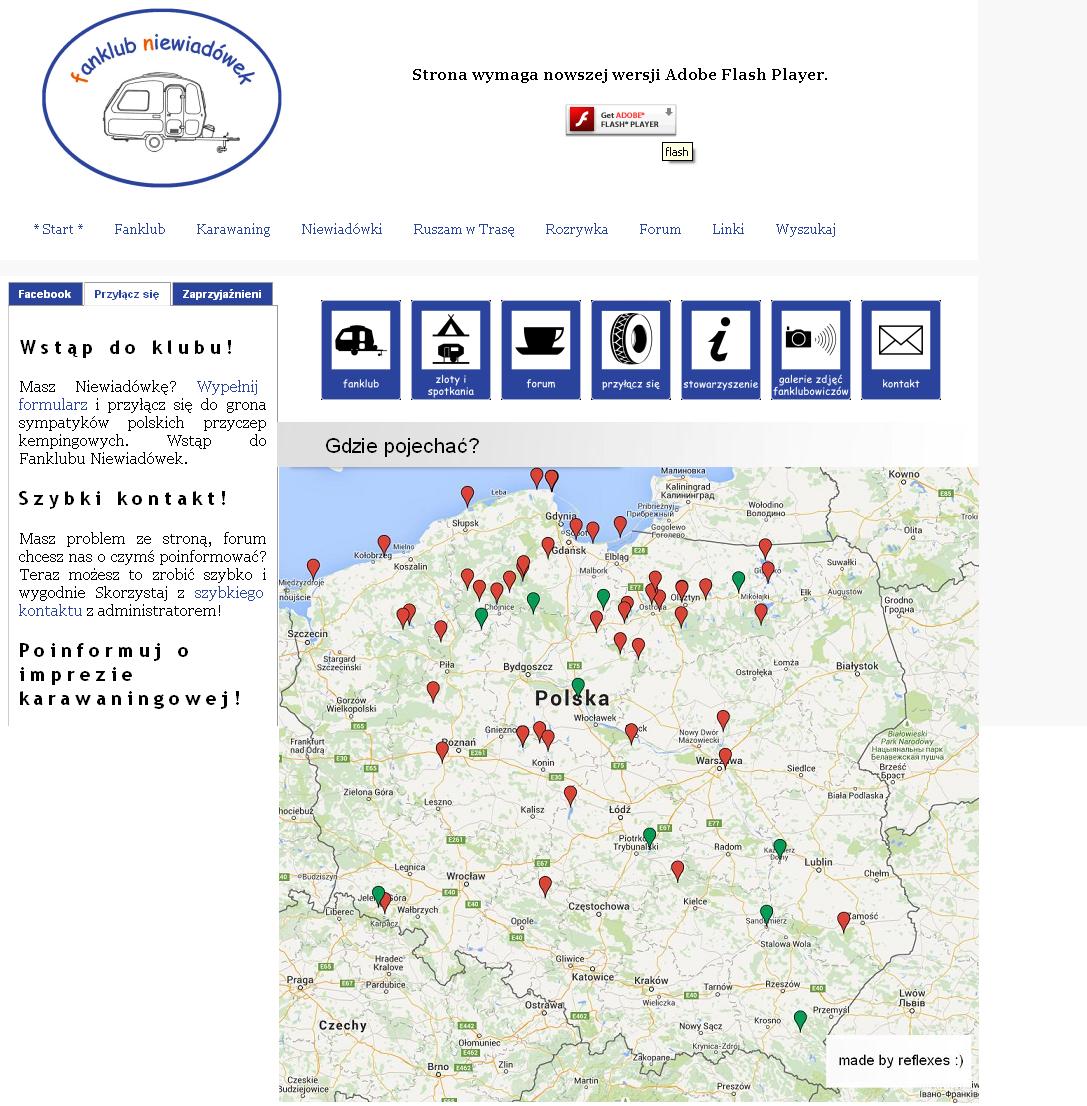Viewport: 1087px width, 1106px height.
Task: Go to Wyszukaj in the navigation
Action: (805, 229)
